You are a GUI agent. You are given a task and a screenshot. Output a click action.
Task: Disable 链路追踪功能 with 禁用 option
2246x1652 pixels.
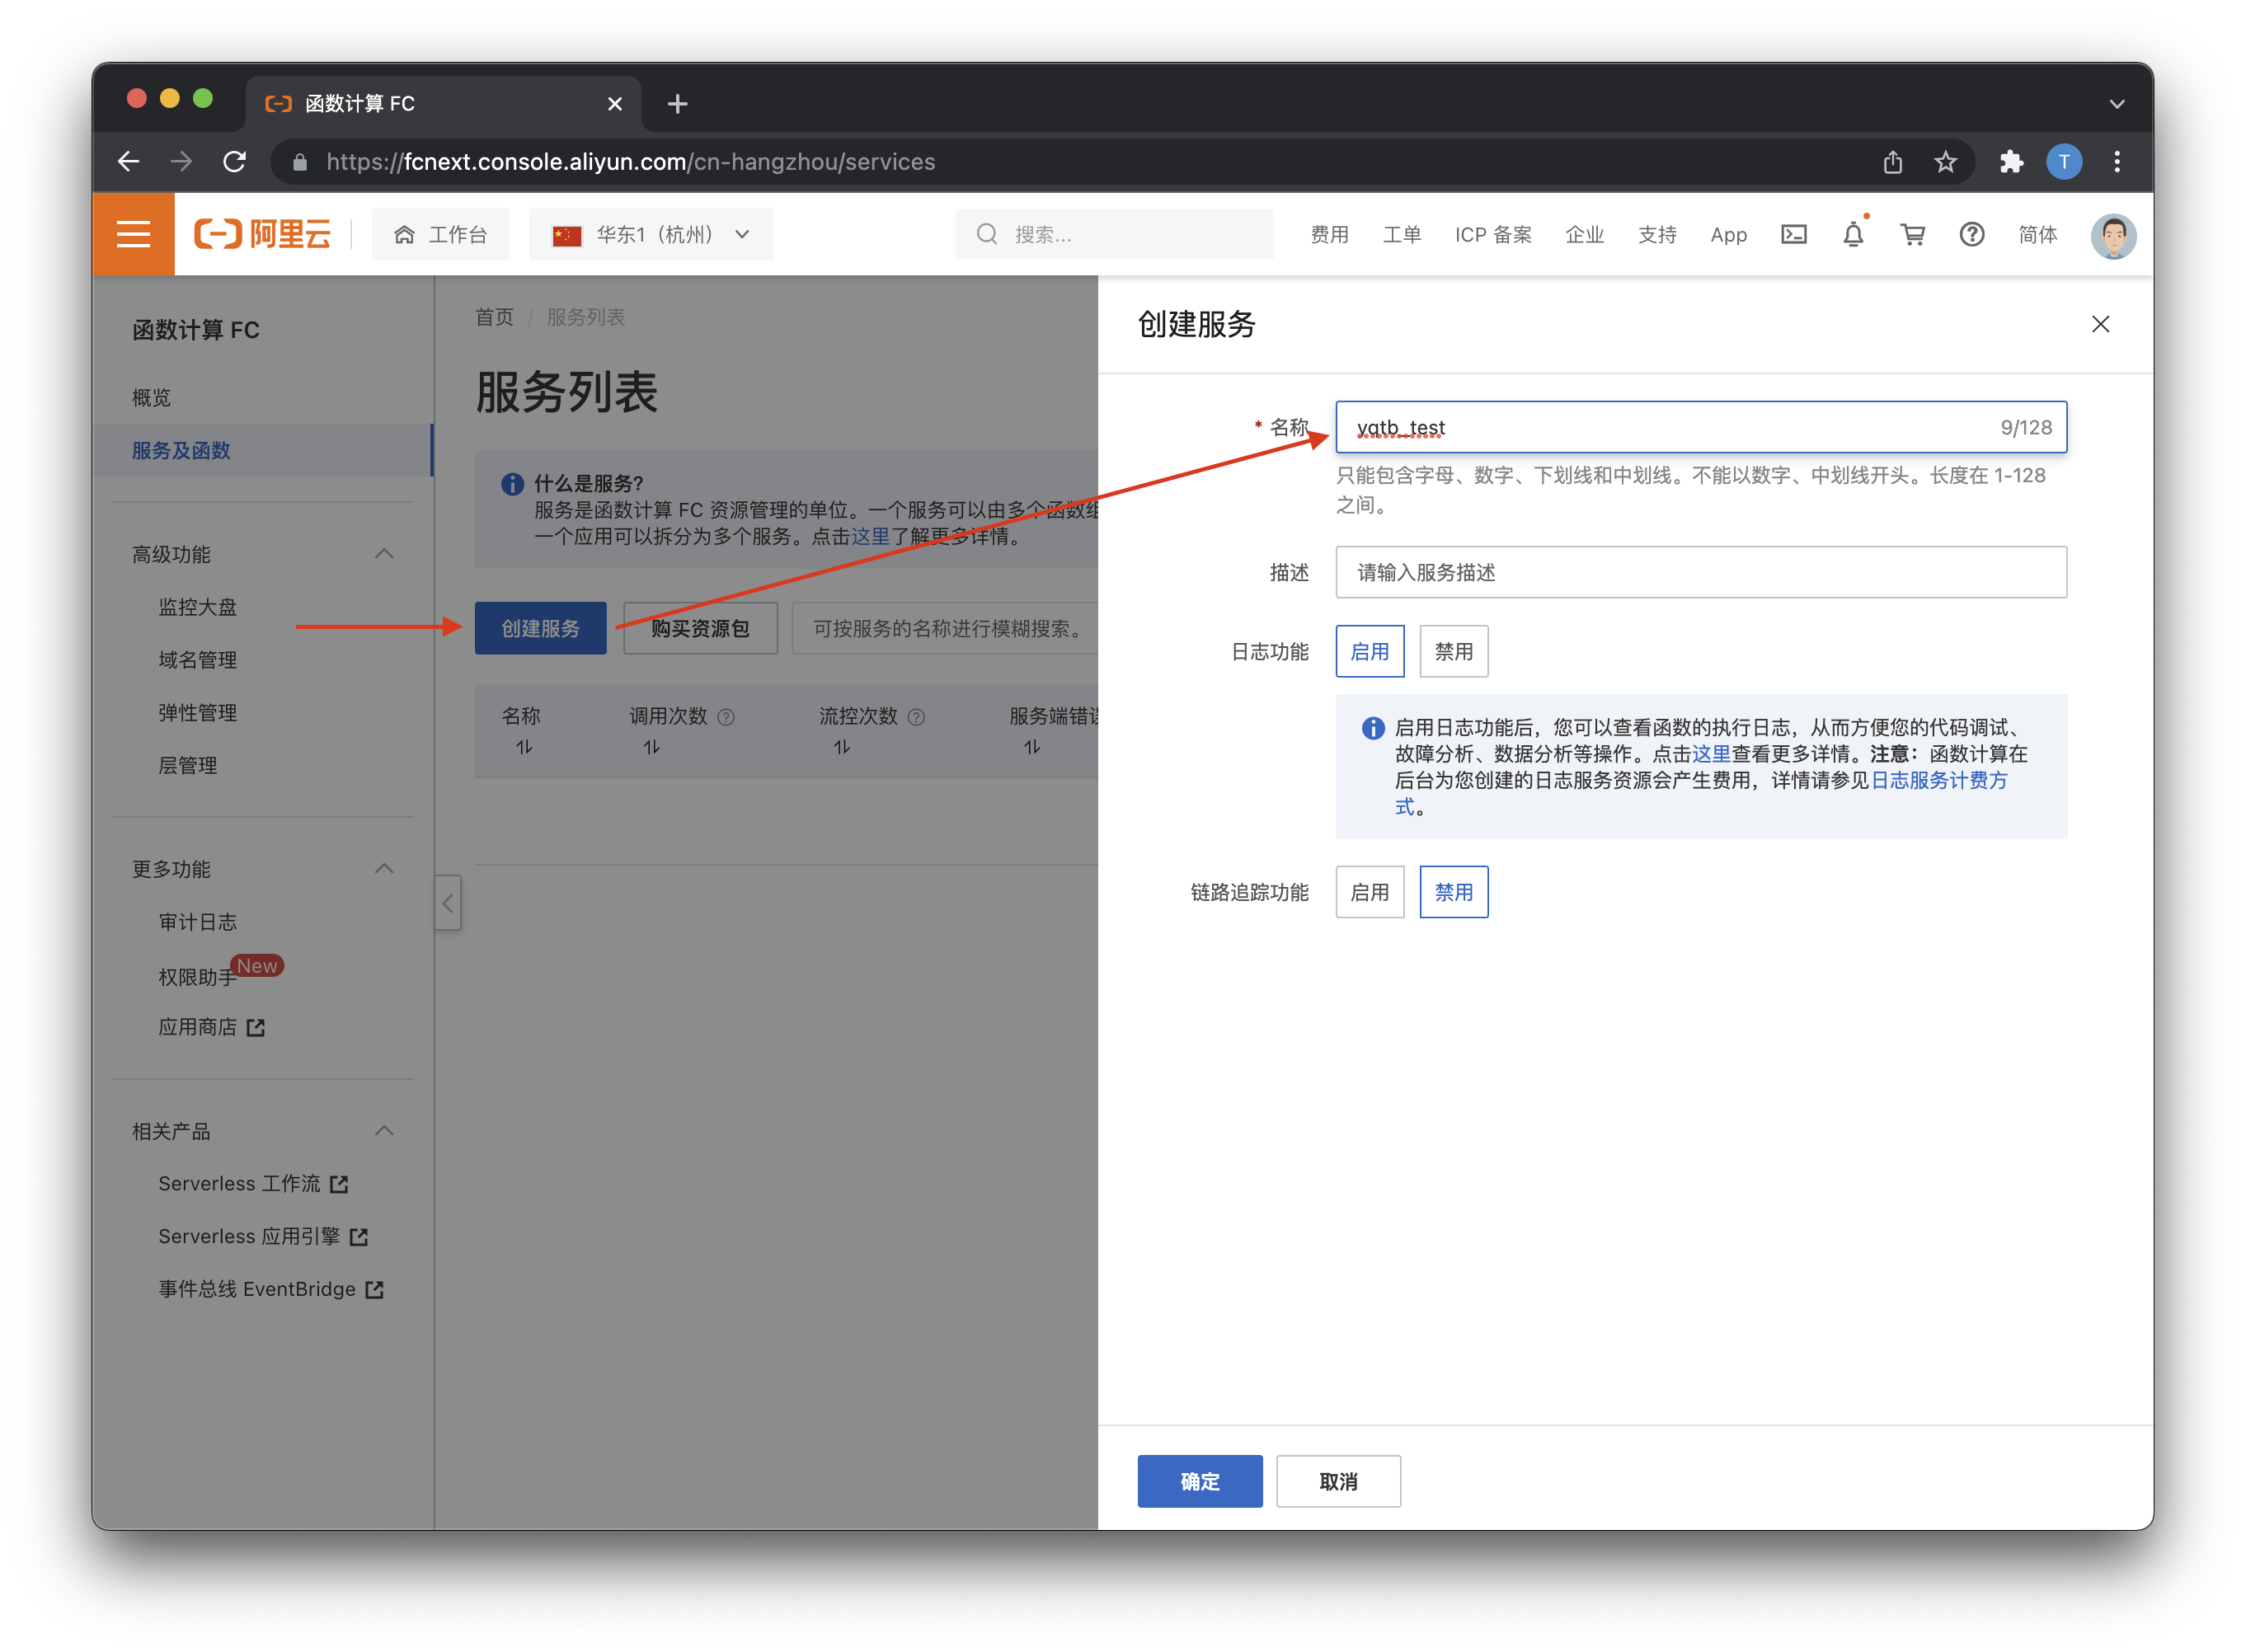click(1453, 892)
